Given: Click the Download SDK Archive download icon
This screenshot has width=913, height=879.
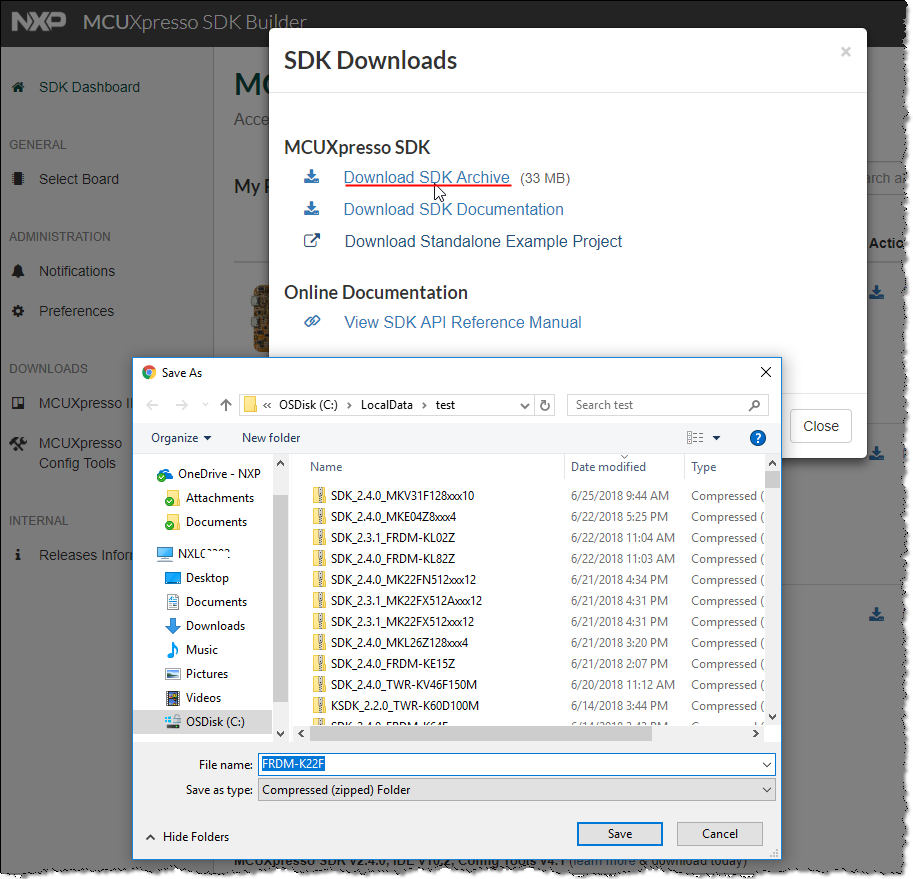Looking at the screenshot, I should (312, 176).
